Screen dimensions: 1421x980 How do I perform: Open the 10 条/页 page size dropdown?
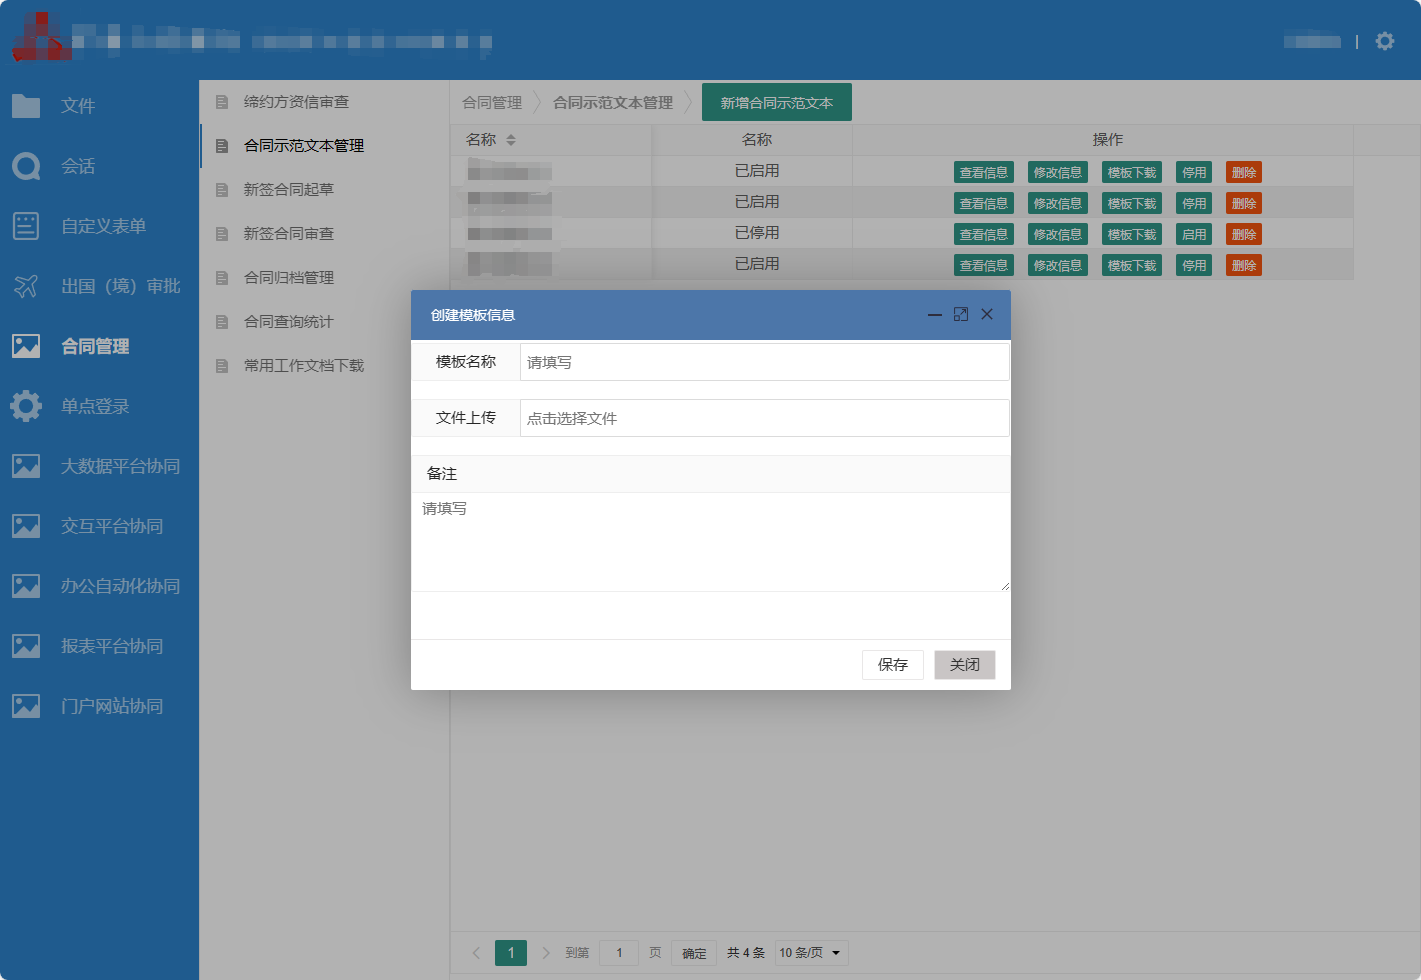click(811, 953)
